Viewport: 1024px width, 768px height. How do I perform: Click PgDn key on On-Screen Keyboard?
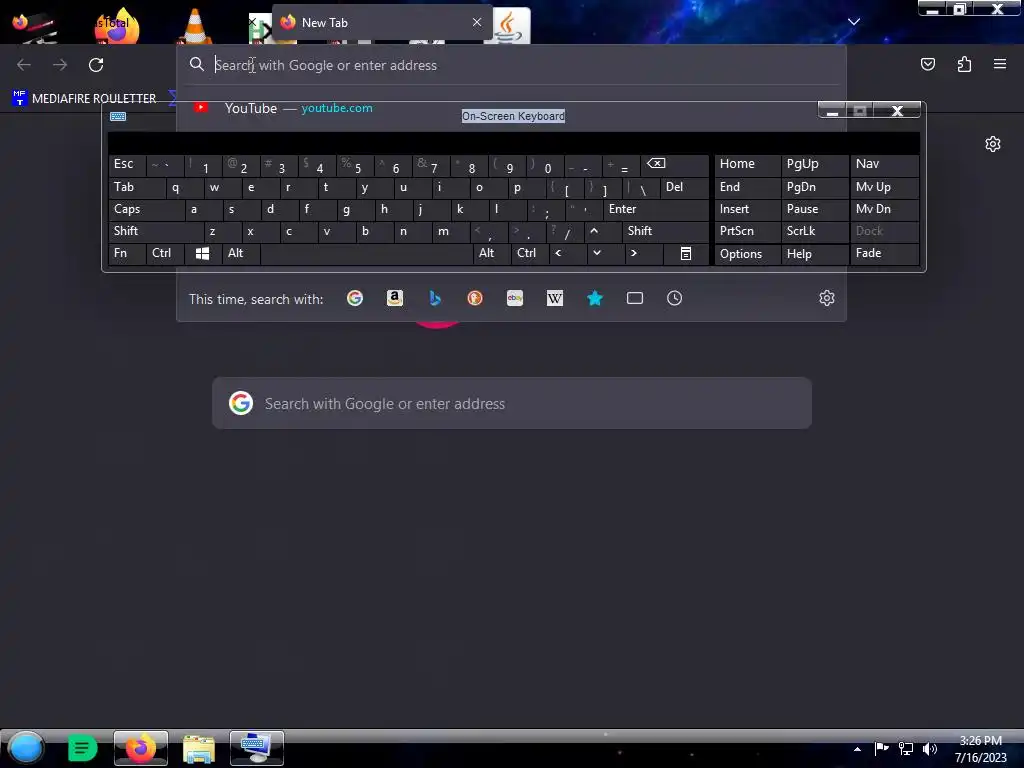coord(814,187)
